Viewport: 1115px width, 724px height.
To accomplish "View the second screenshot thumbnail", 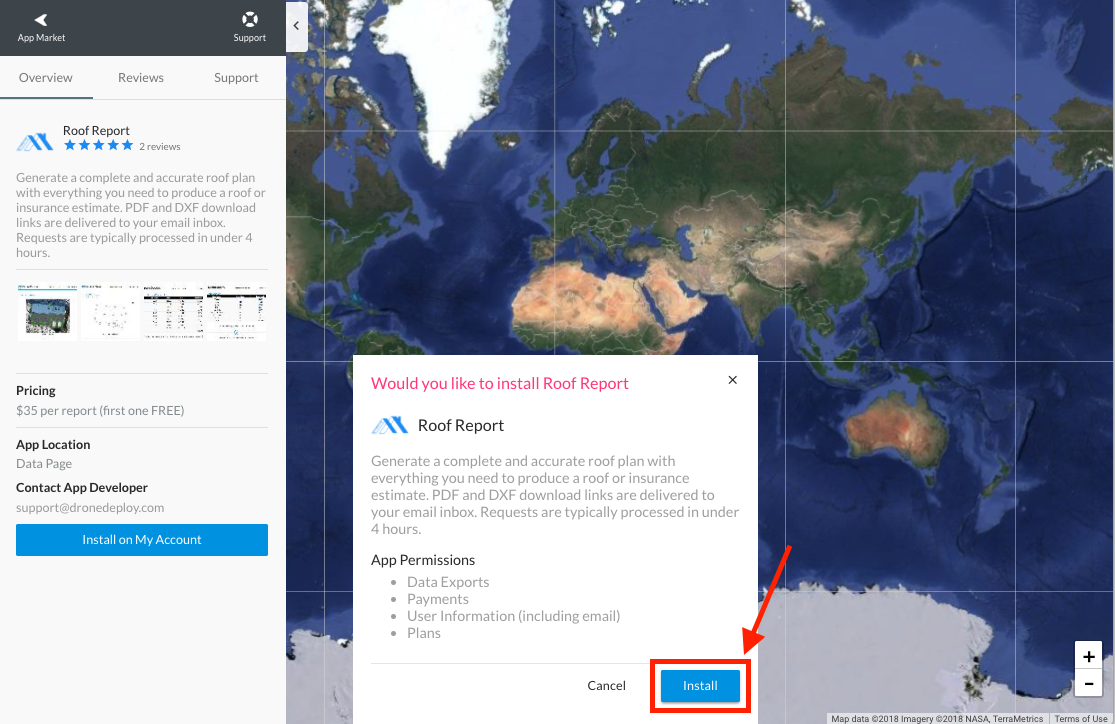I will [x=110, y=312].
